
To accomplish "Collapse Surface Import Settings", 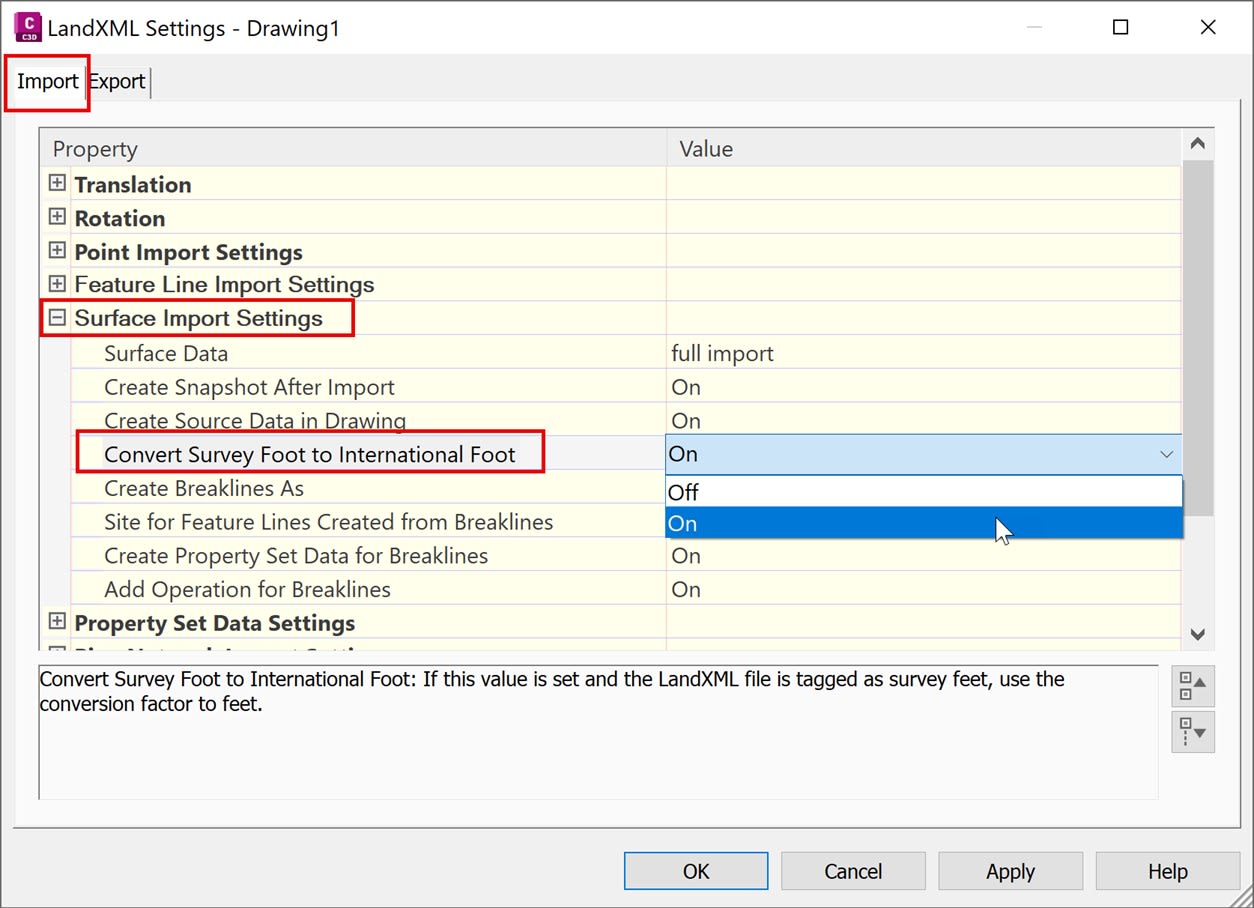I will coord(57,318).
